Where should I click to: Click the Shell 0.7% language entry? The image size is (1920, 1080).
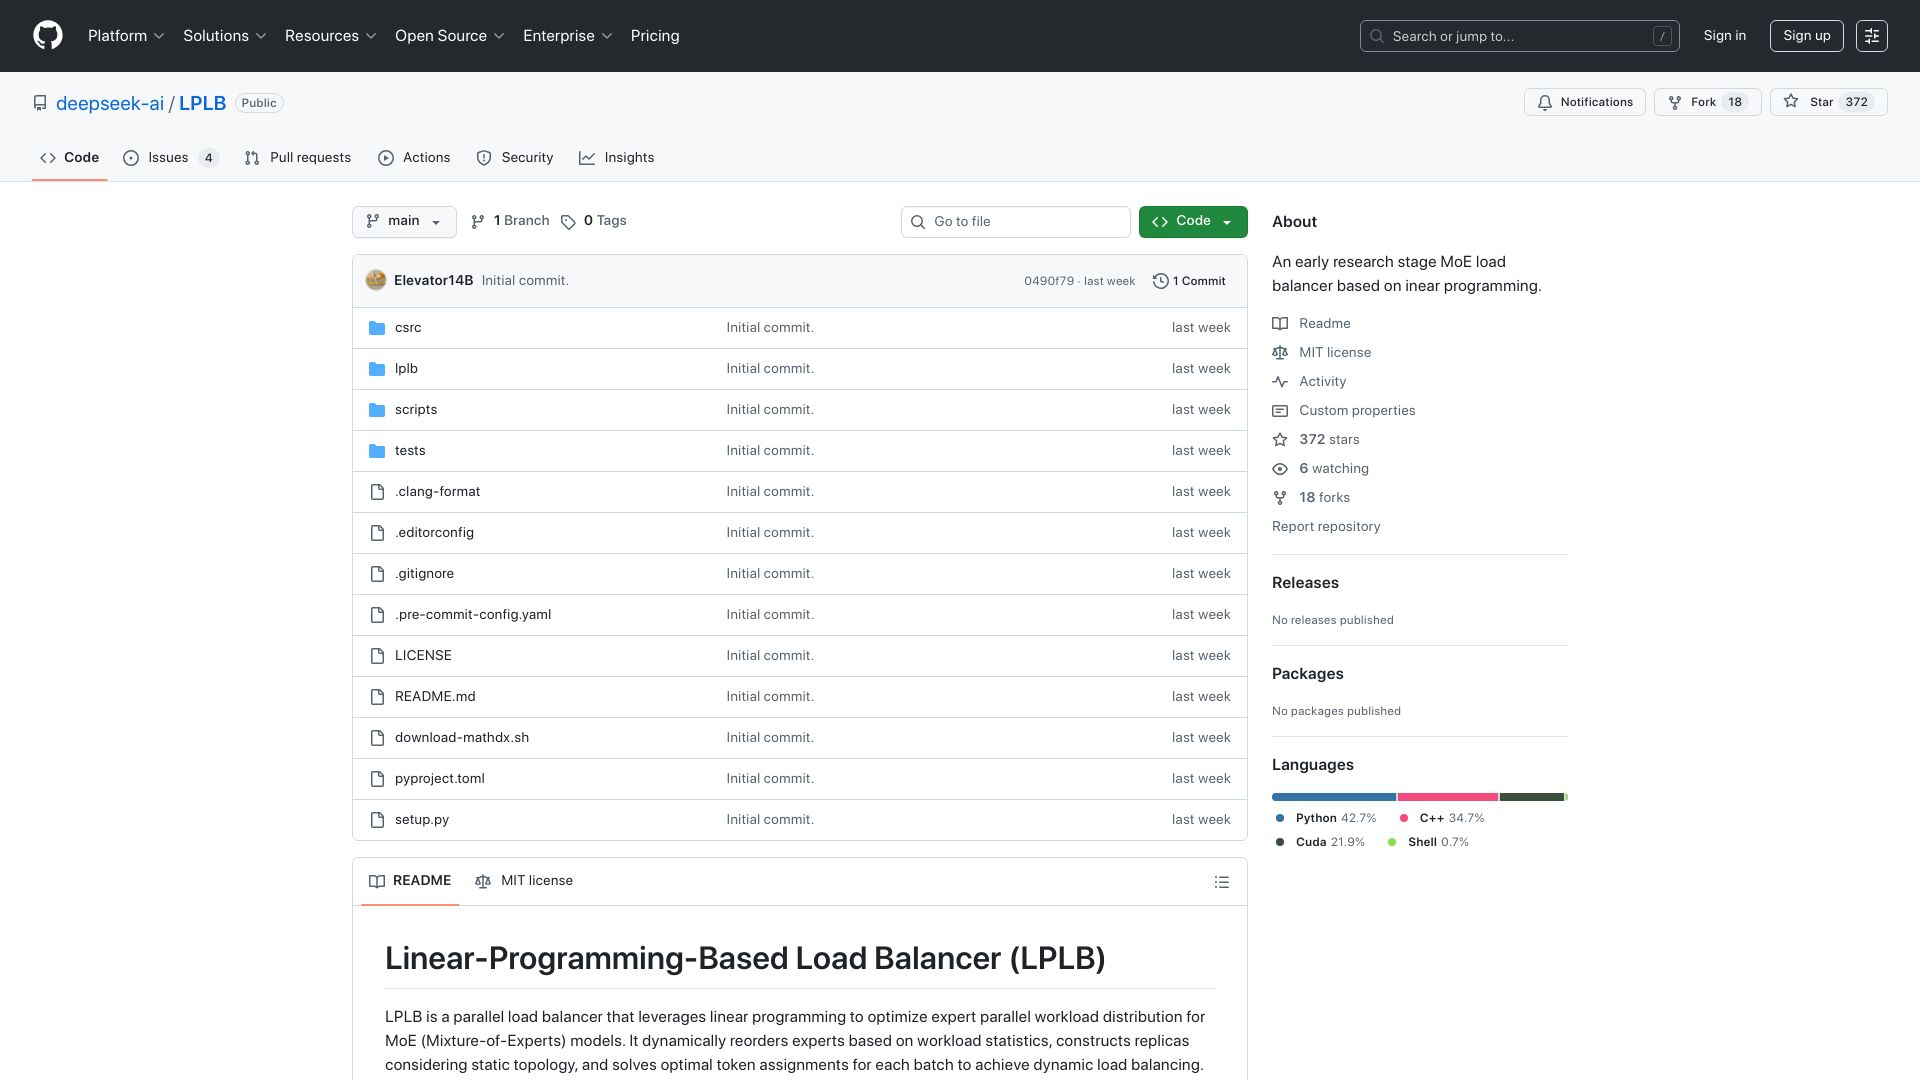[1429, 843]
